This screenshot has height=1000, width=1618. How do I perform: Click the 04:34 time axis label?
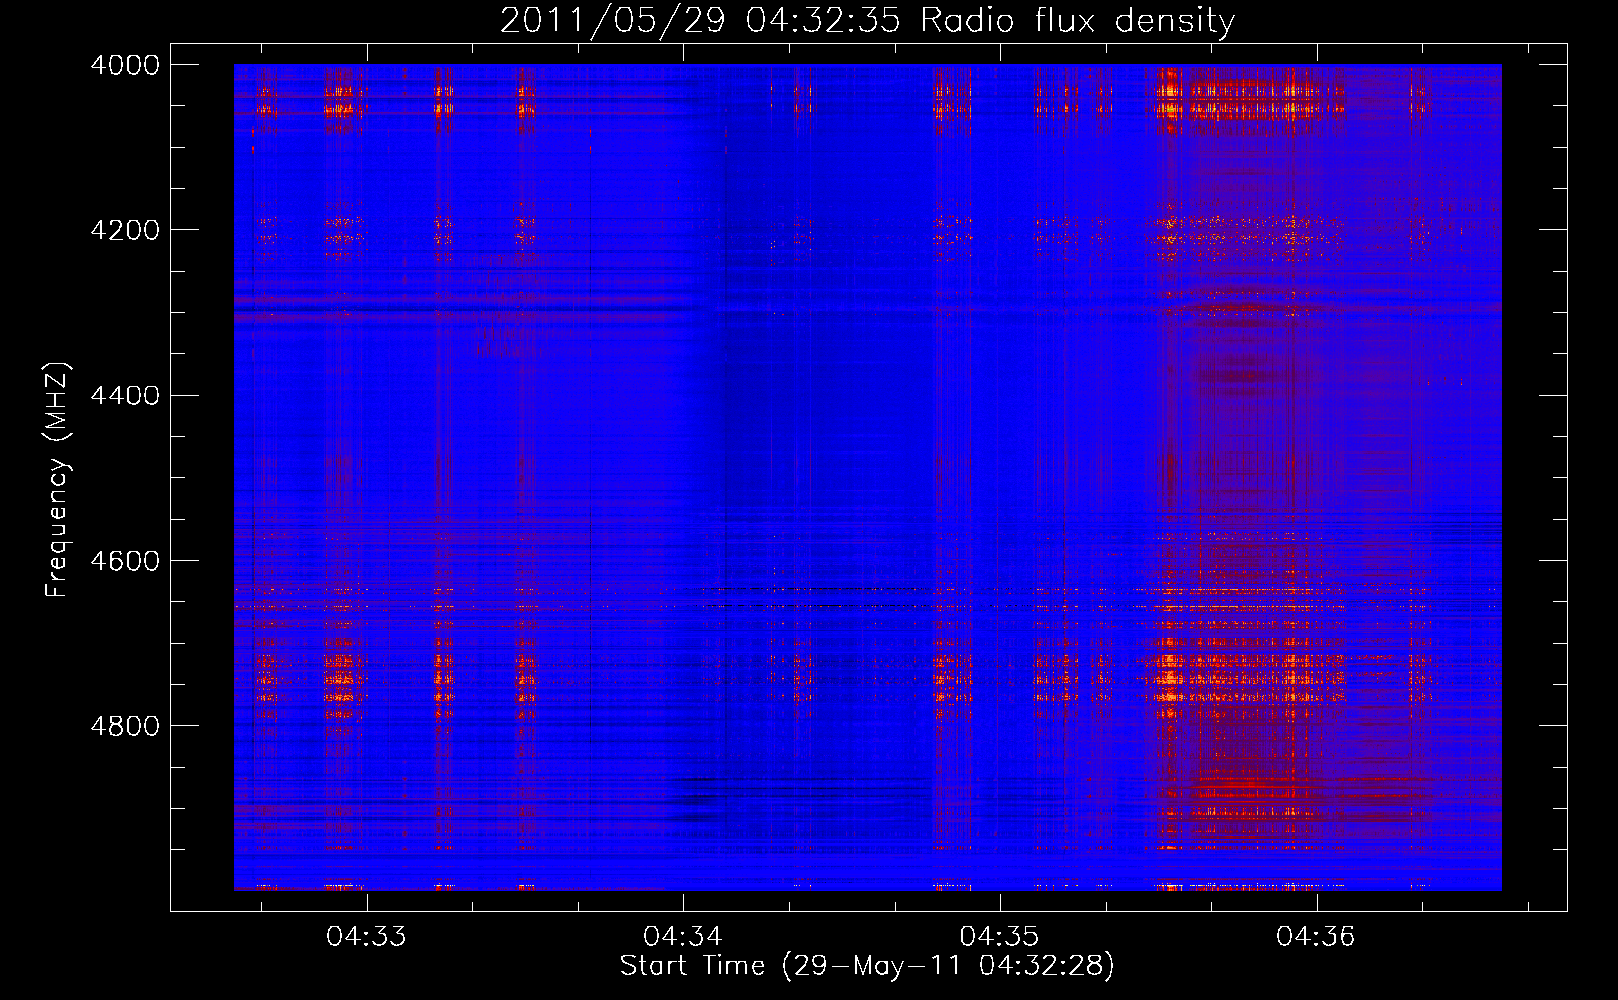[684, 937]
